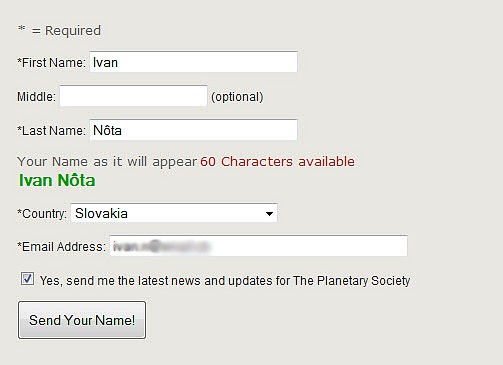503x365 pixels.
Task: Click the Country dropdown arrow
Action: click(x=269, y=214)
